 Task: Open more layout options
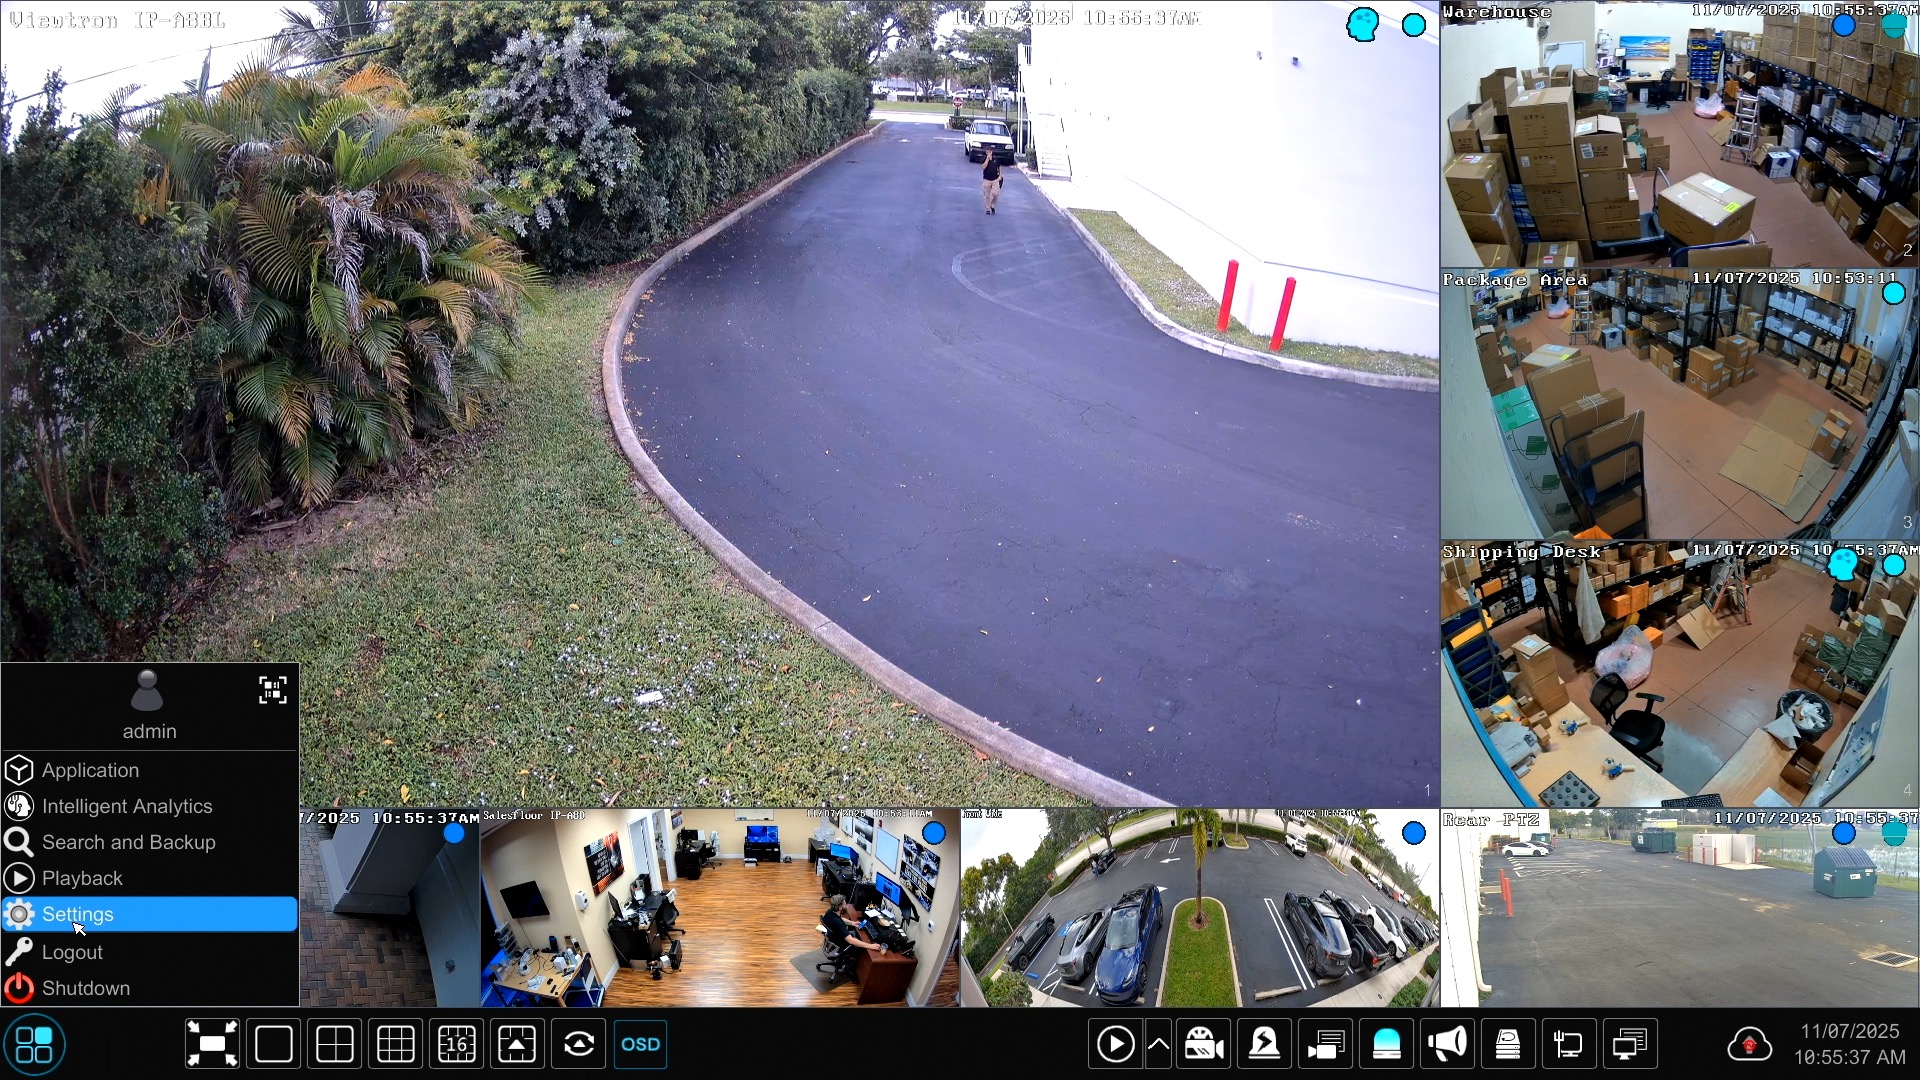coord(517,1045)
